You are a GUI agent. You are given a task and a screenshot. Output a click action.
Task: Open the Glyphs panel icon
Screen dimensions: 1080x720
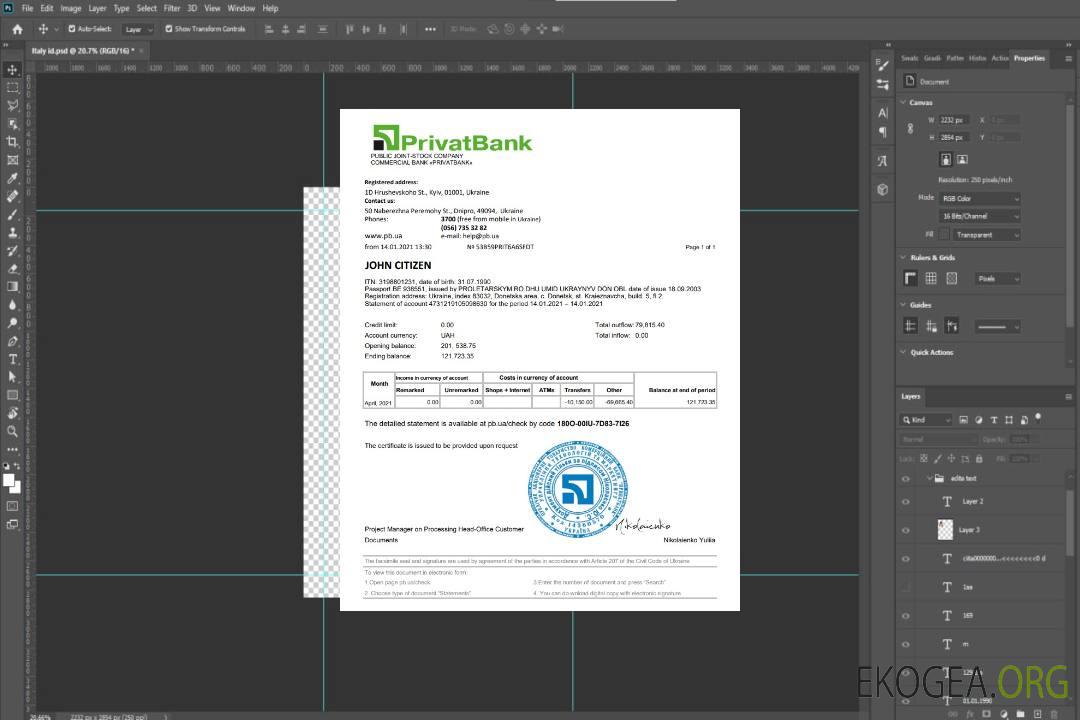[883, 161]
